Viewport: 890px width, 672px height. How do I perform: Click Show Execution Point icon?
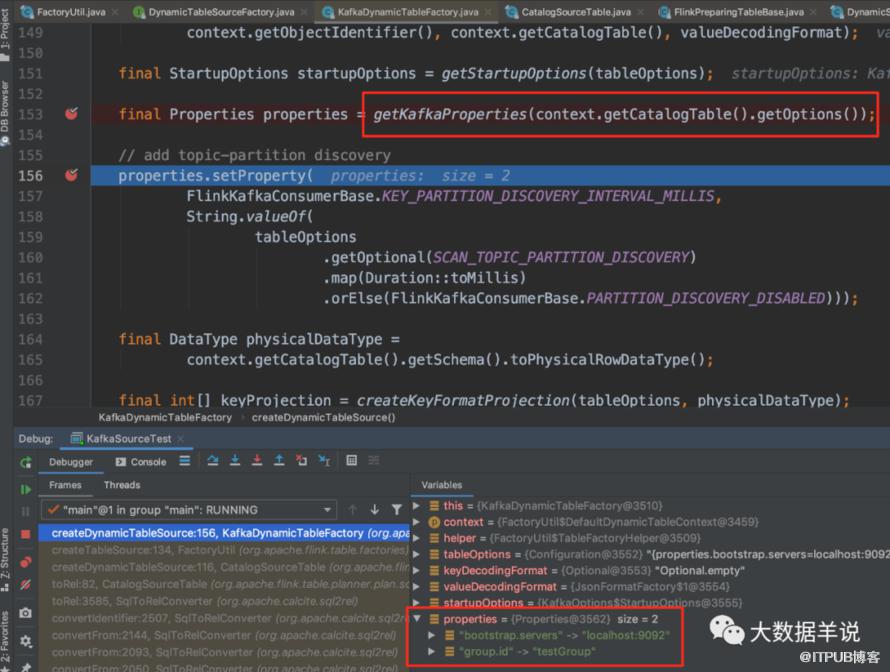(x=184, y=461)
